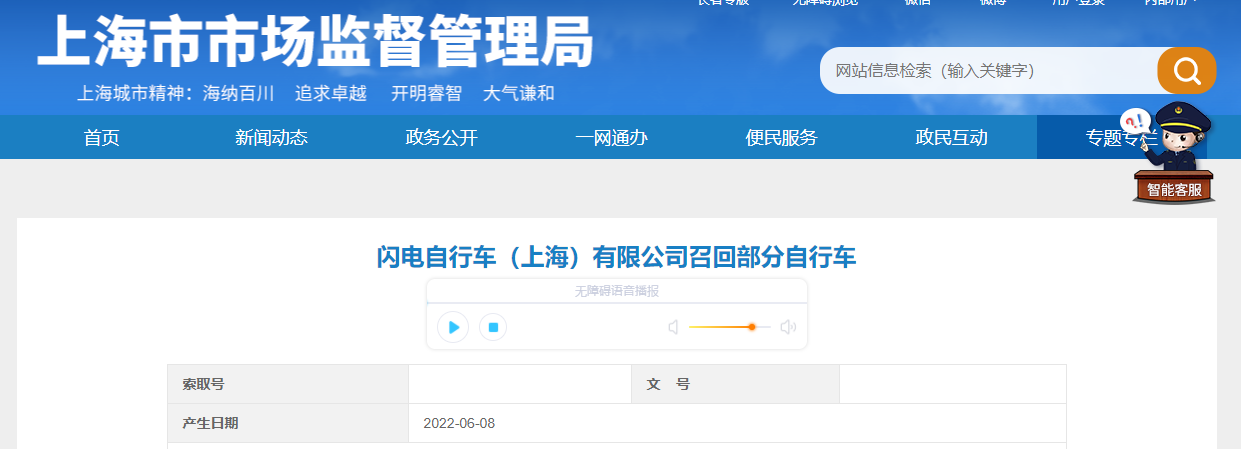Open the 政民互动 menu item
This screenshot has height=449, width=1241.
click(x=952, y=138)
